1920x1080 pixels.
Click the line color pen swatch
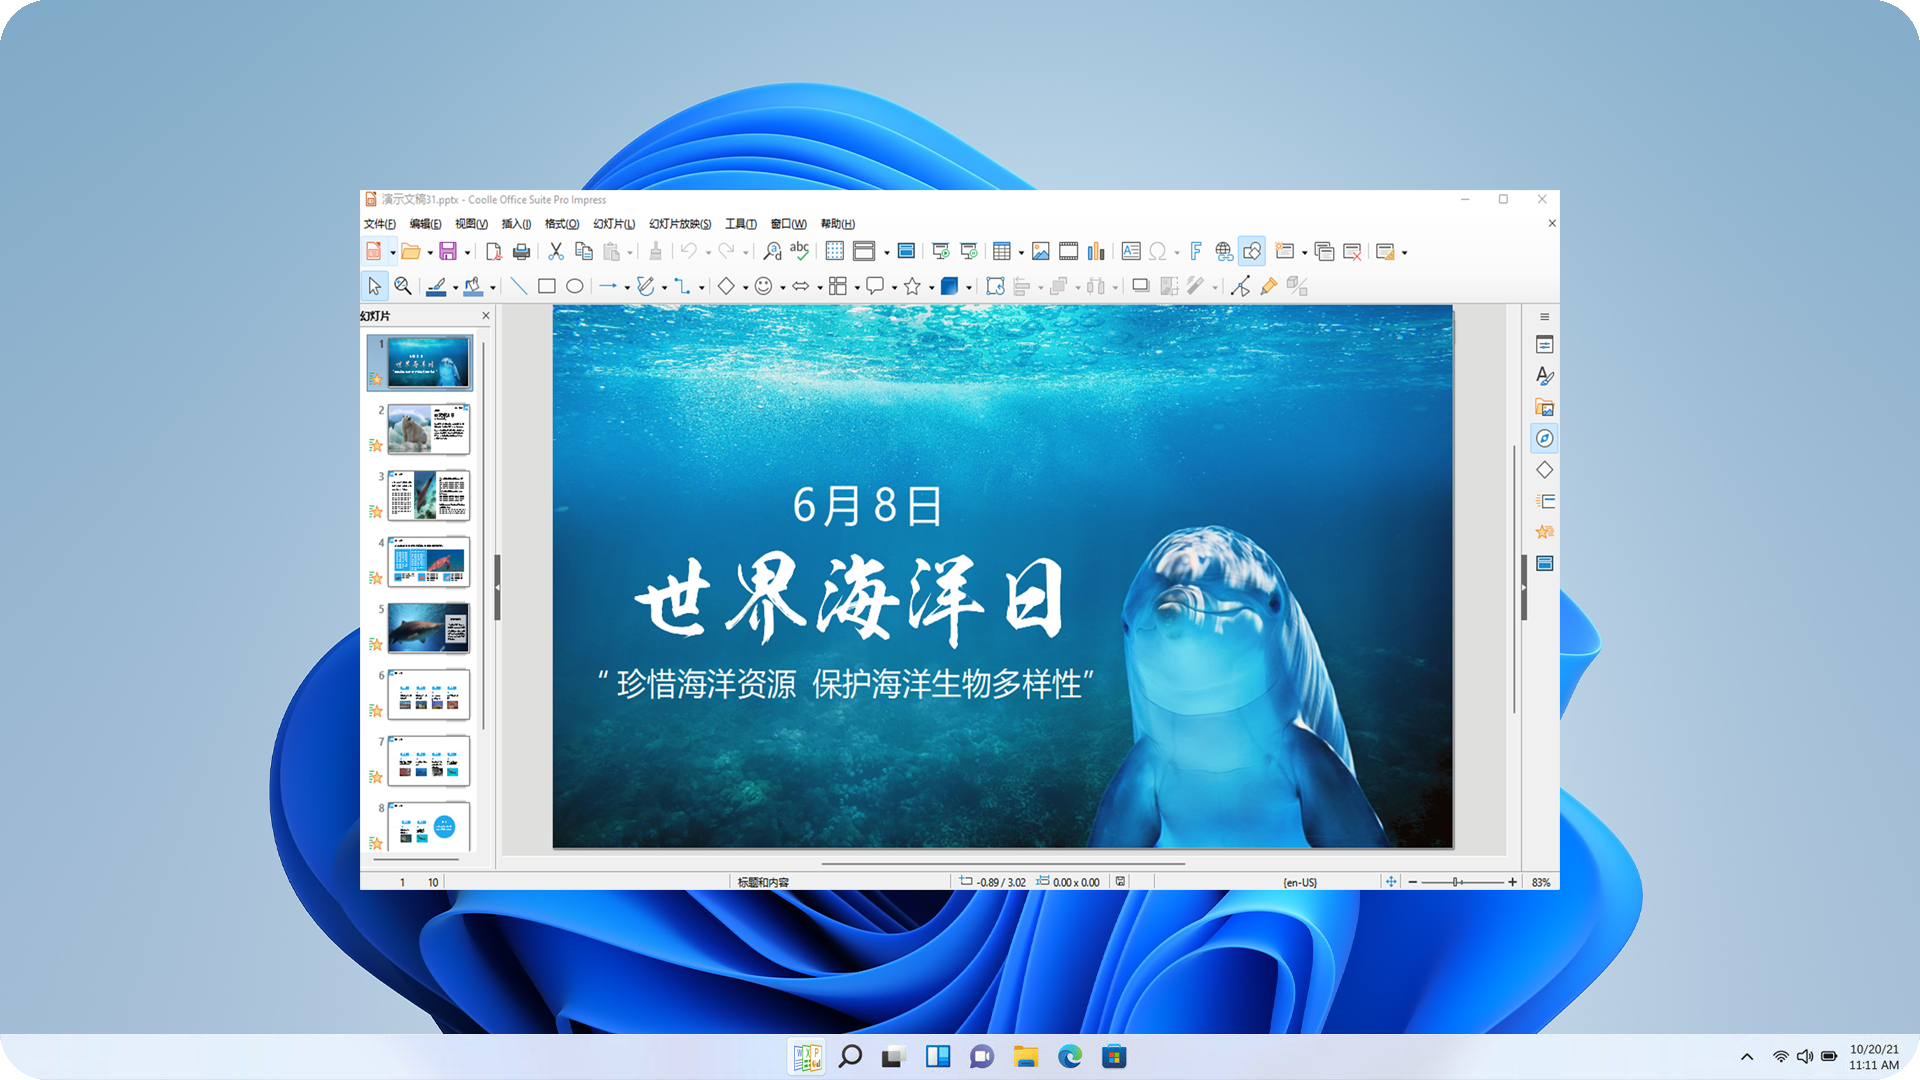[436, 286]
